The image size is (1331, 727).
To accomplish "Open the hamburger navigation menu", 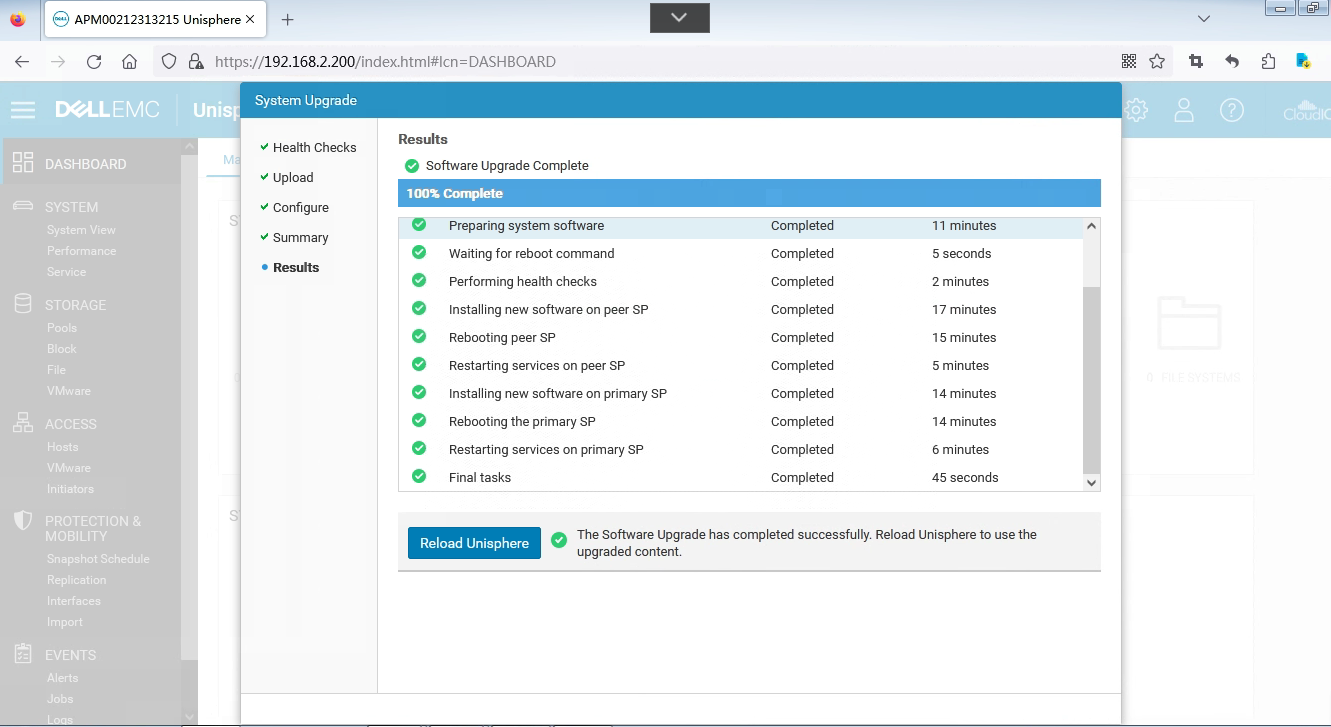I will (23, 110).
